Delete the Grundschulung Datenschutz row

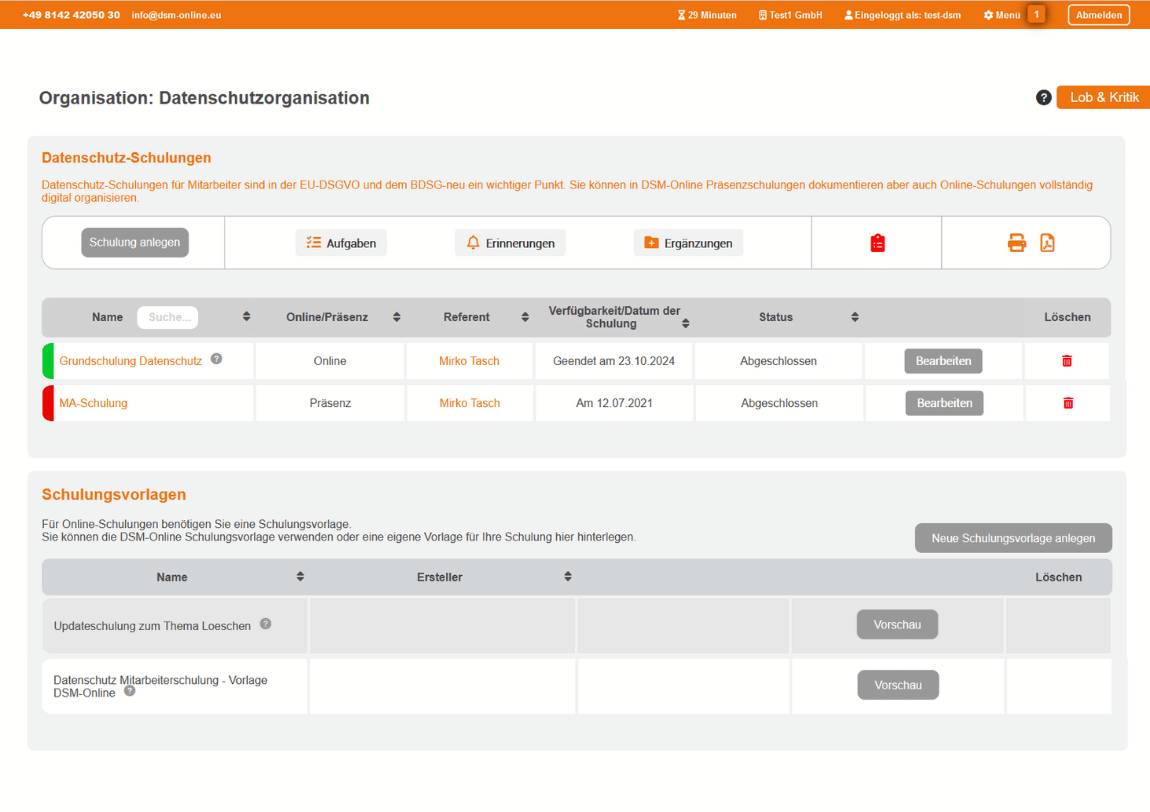[x=1066, y=361]
